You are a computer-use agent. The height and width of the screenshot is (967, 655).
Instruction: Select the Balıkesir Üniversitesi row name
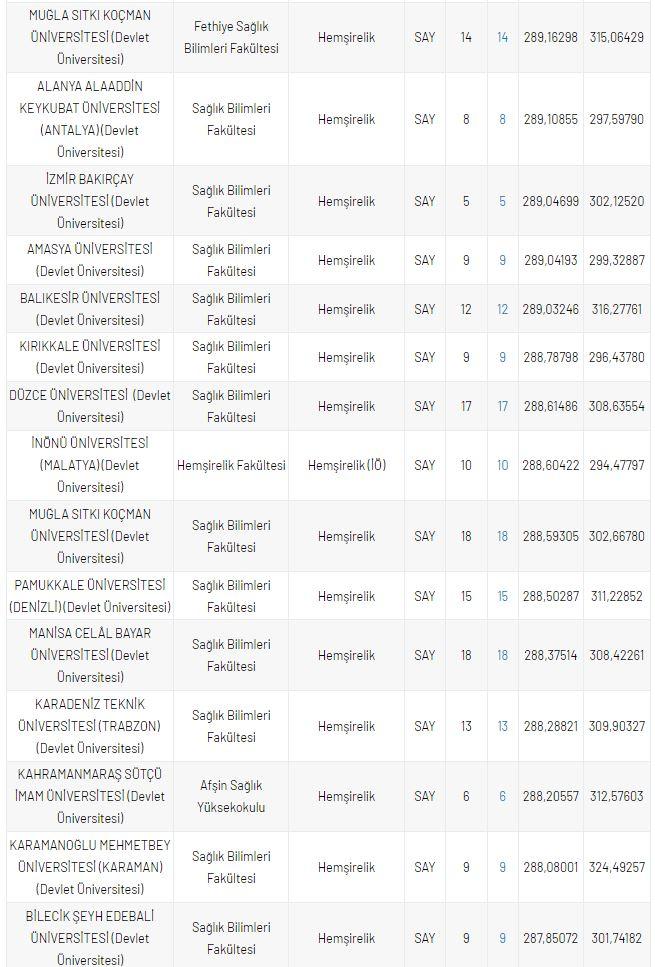(x=89, y=309)
